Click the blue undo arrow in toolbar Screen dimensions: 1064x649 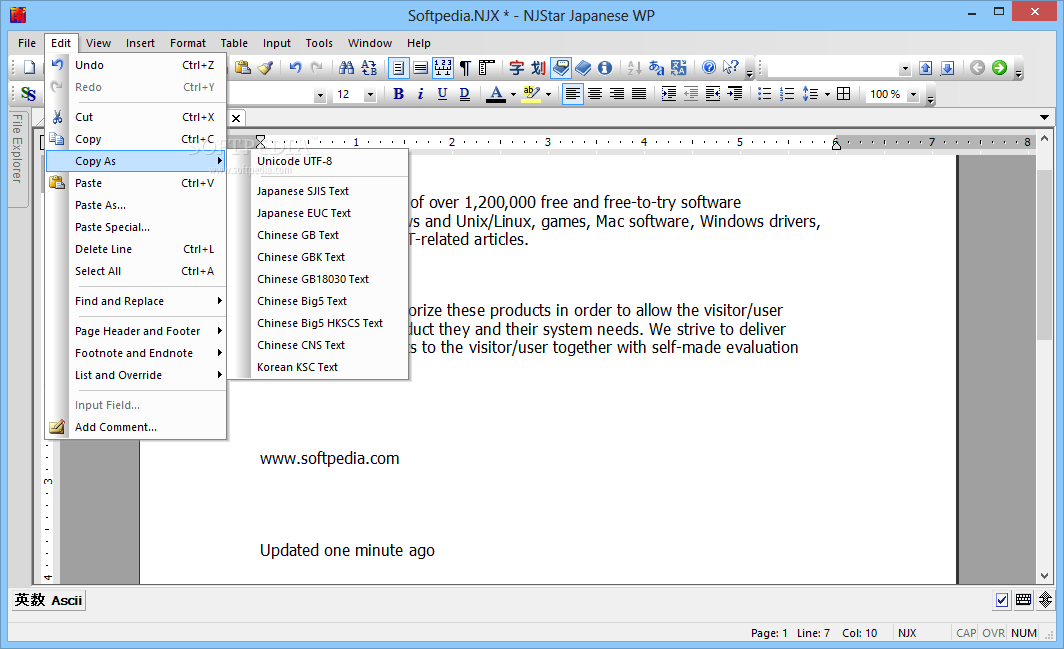295,67
